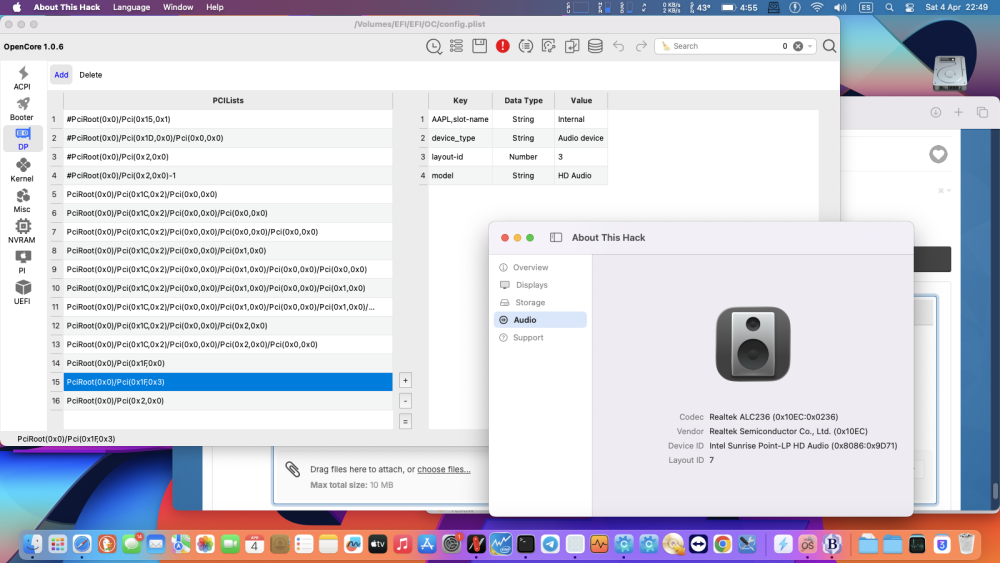Click the Data Type column header
The width and height of the screenshot is (1000, 563).
524,100
